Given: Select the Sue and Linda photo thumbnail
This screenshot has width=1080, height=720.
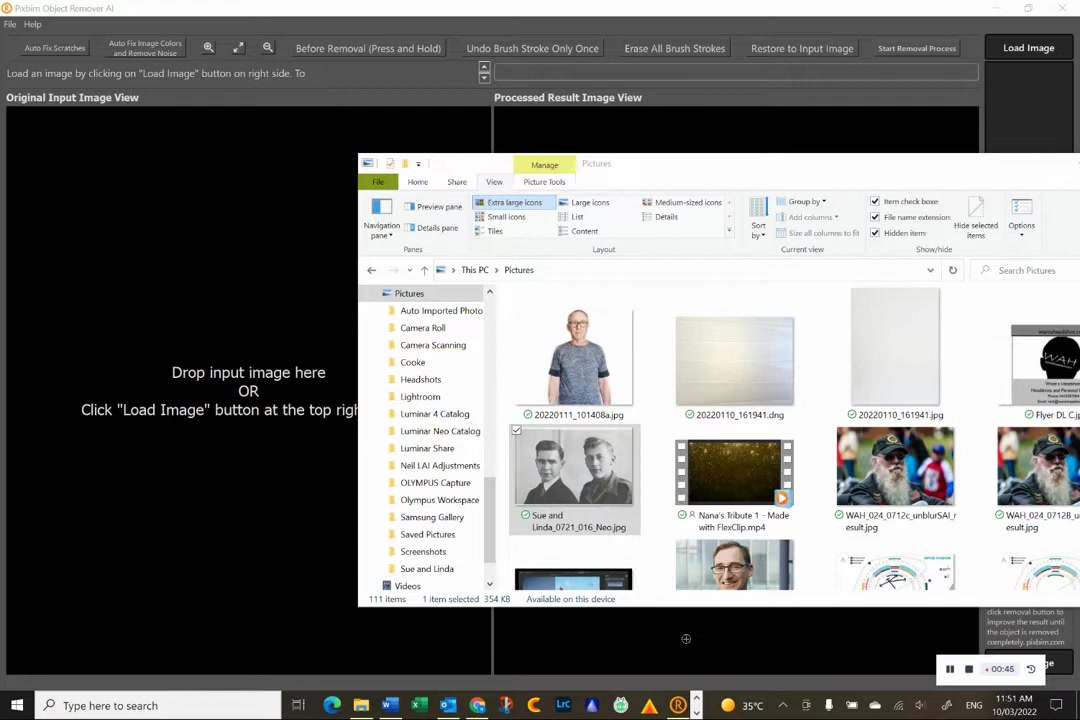Looking at the screenshot, I should [x=574, y=466].
